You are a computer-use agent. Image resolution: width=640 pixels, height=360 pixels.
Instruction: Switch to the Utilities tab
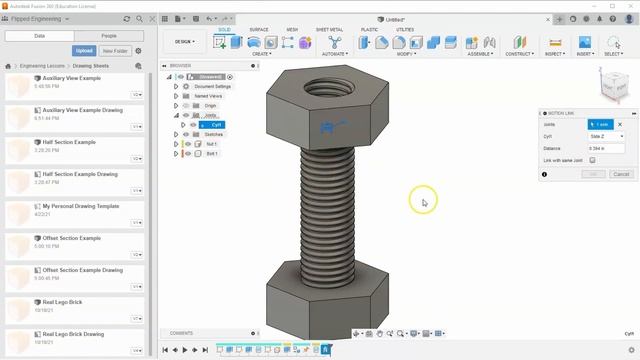405,29
